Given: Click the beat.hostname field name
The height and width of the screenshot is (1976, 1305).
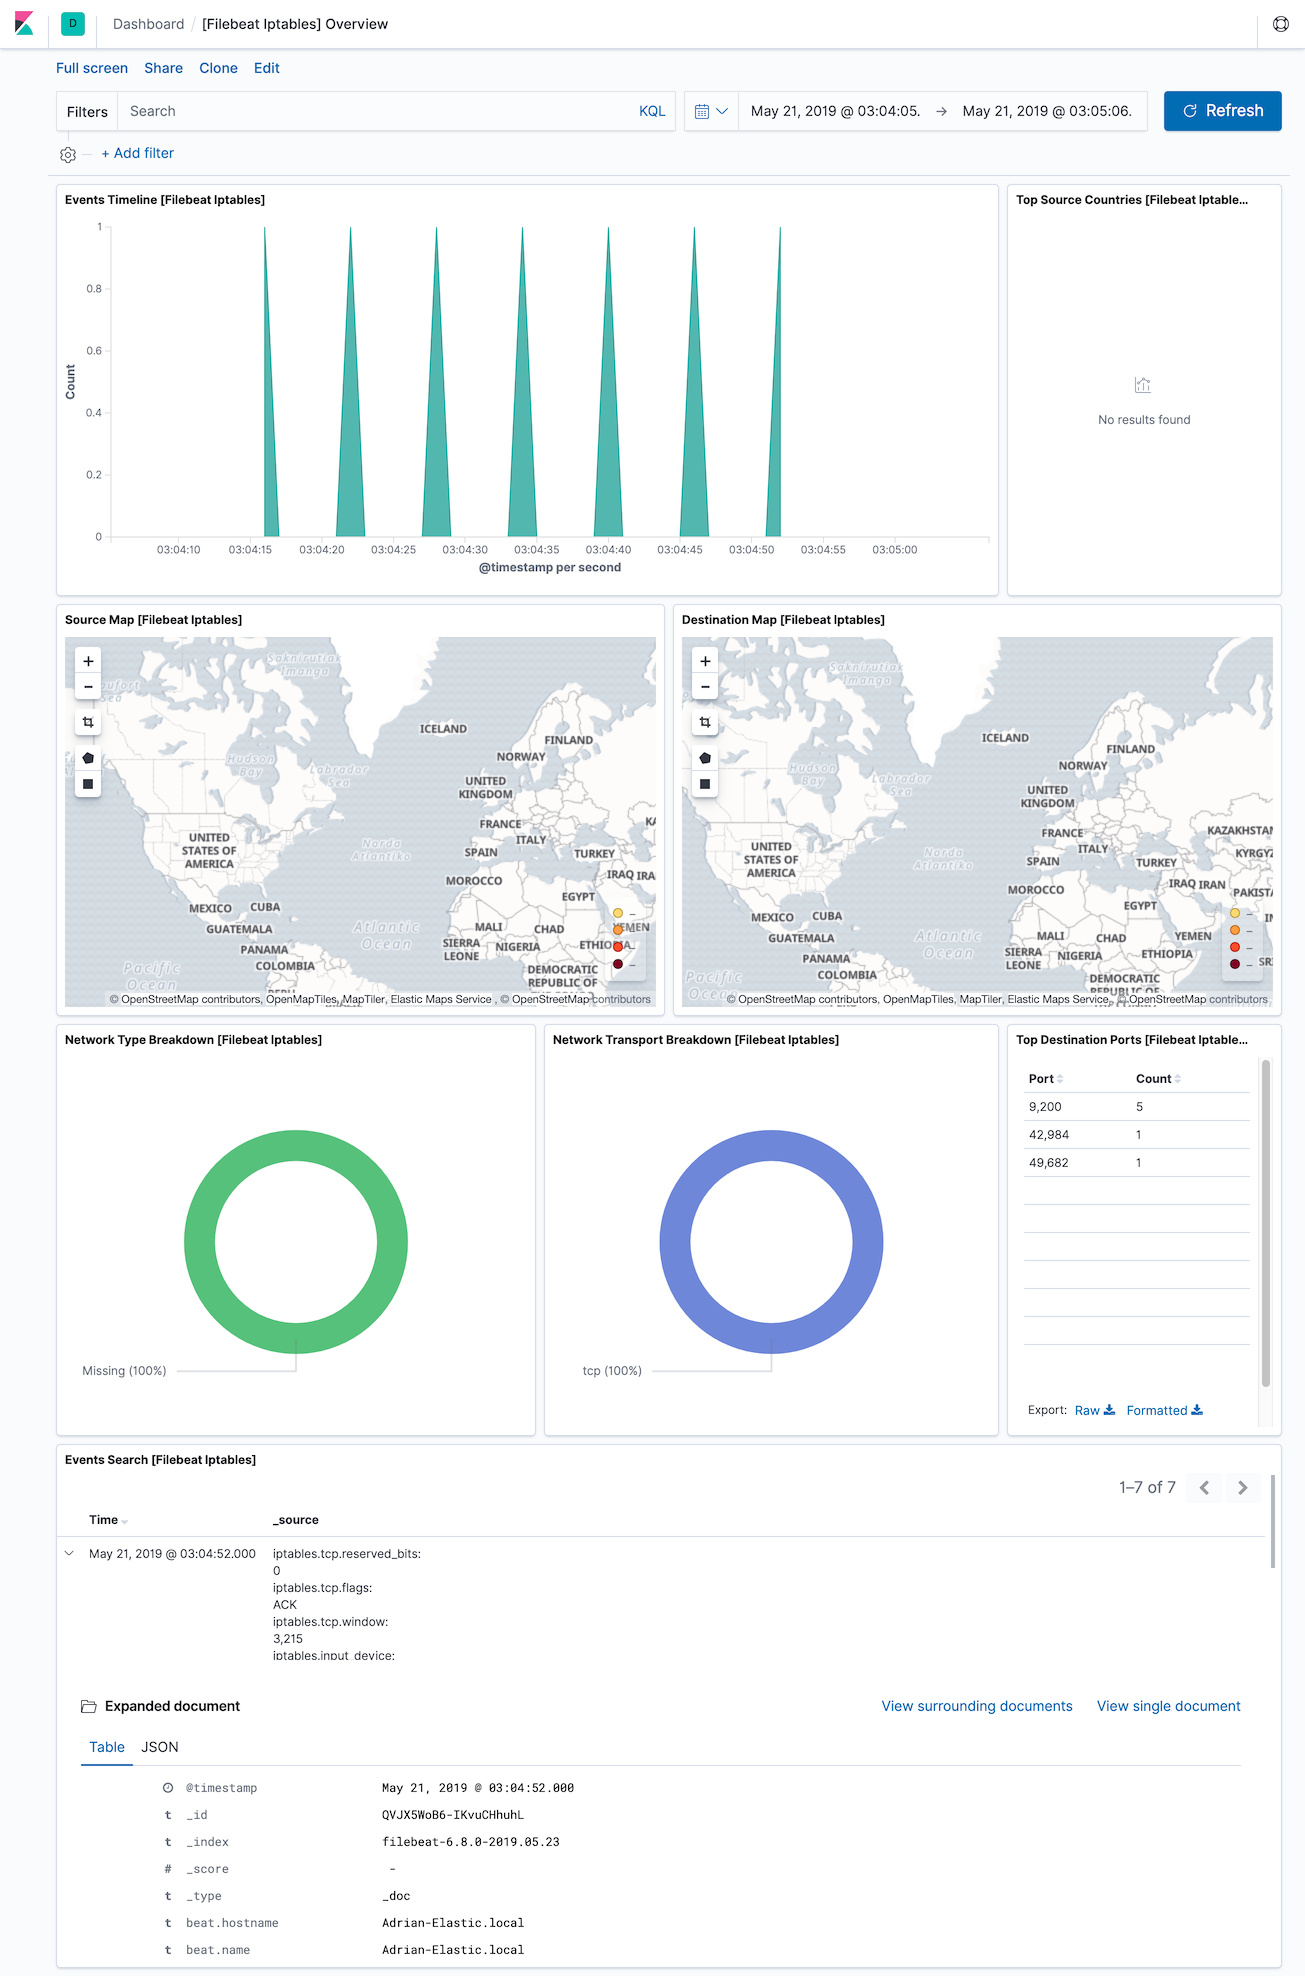Looking at the screenshot, I should 232,1923.
